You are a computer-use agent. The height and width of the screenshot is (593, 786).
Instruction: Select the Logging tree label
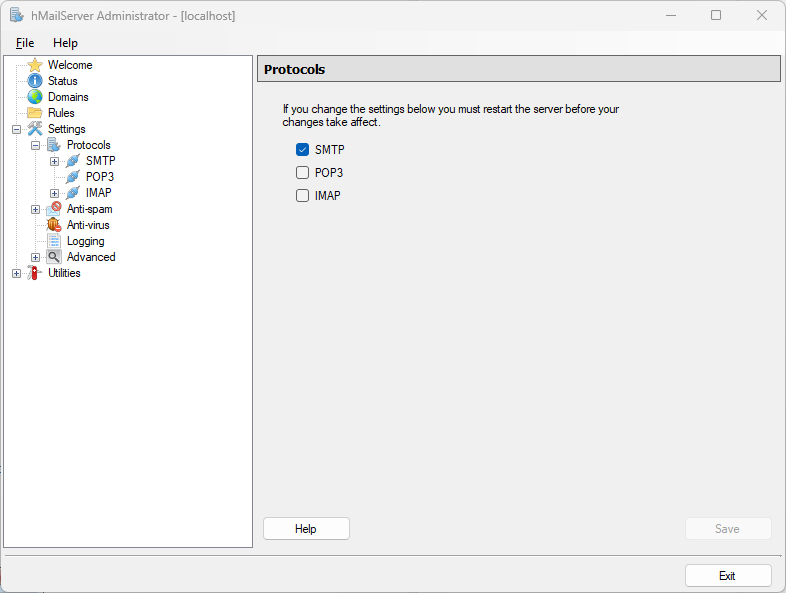86,241
